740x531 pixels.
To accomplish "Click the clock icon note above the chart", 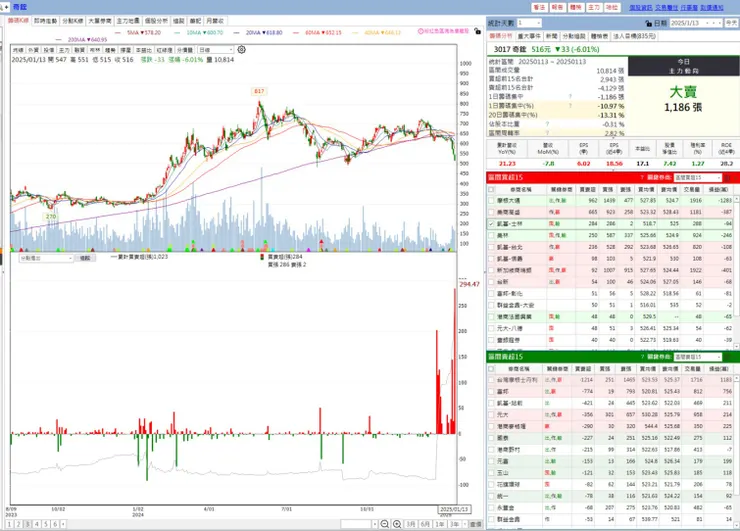I will coord(420,31).
